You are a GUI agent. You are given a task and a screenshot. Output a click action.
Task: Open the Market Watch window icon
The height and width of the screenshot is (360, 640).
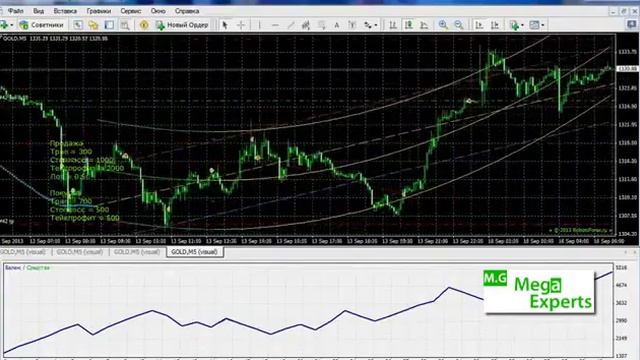[78, 25]
